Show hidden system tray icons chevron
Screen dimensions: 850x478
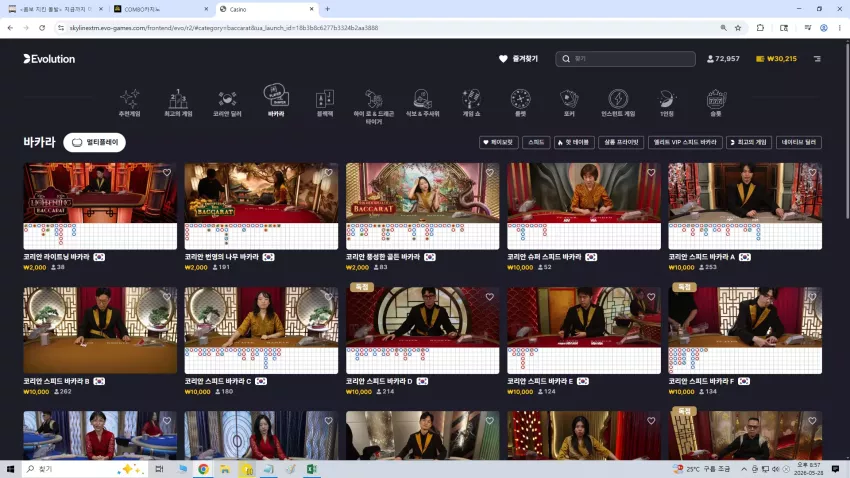pos(744,469)
